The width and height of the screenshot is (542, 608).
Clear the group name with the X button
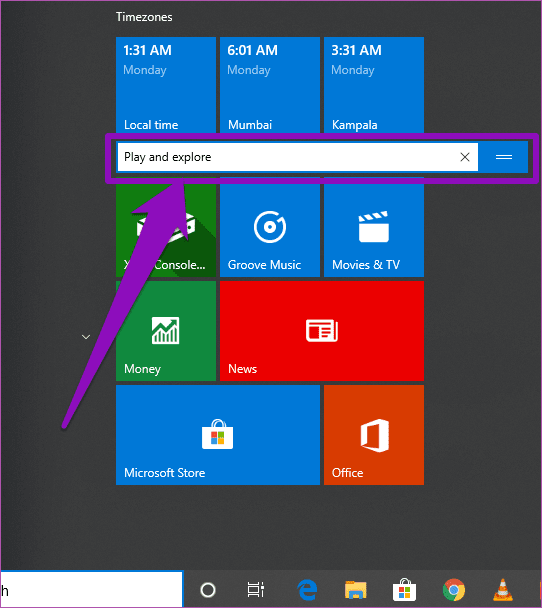click(x=465, y=157)
